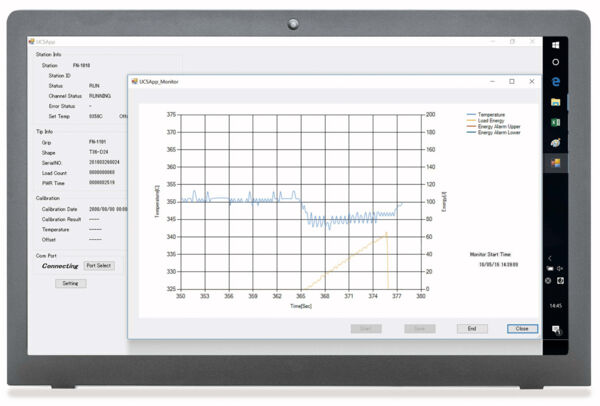600x406 pixels.
Task: Click the UCSApp_Monitor title bar icon
Action: pyautogui.click(x=135, y=81)
